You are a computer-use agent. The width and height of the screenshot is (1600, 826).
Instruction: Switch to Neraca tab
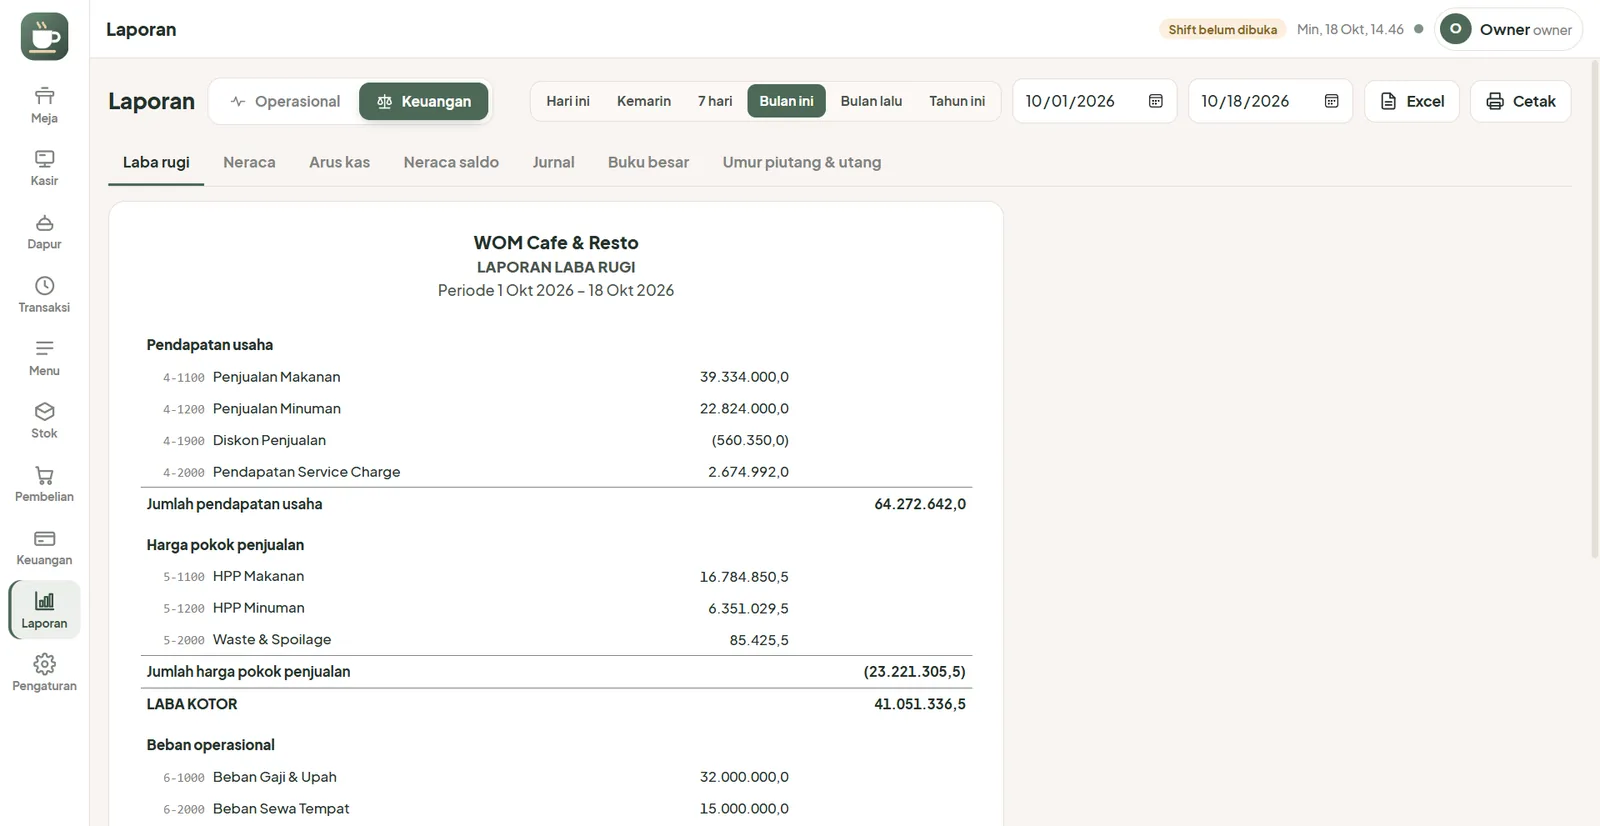pos(249,162)
